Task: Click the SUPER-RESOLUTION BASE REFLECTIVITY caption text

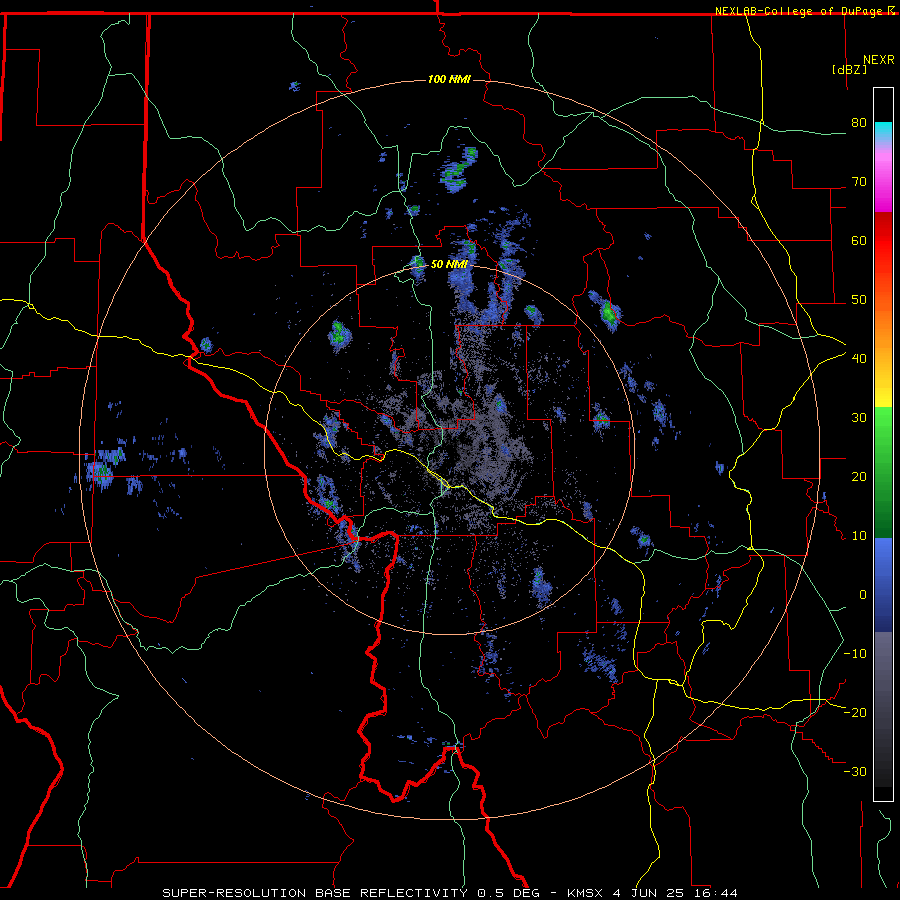Action: (315, 893)
